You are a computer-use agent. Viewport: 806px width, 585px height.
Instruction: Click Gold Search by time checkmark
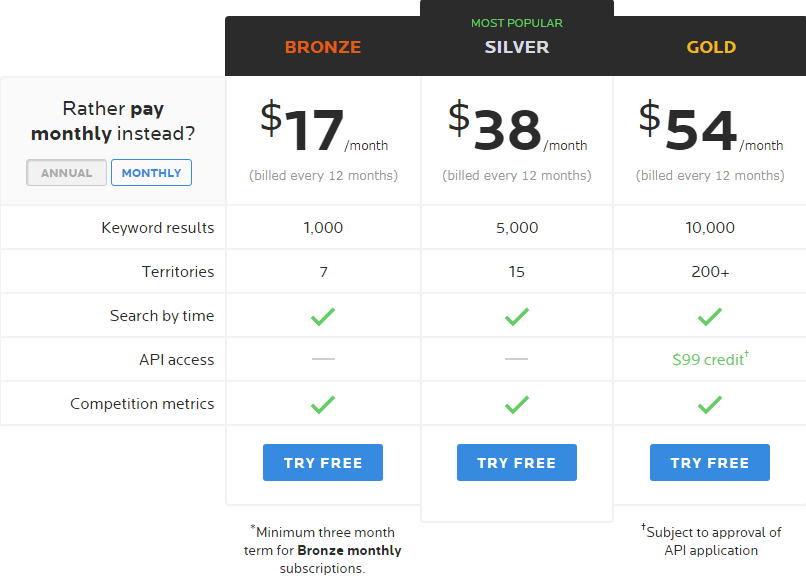[x=710, y=316]
